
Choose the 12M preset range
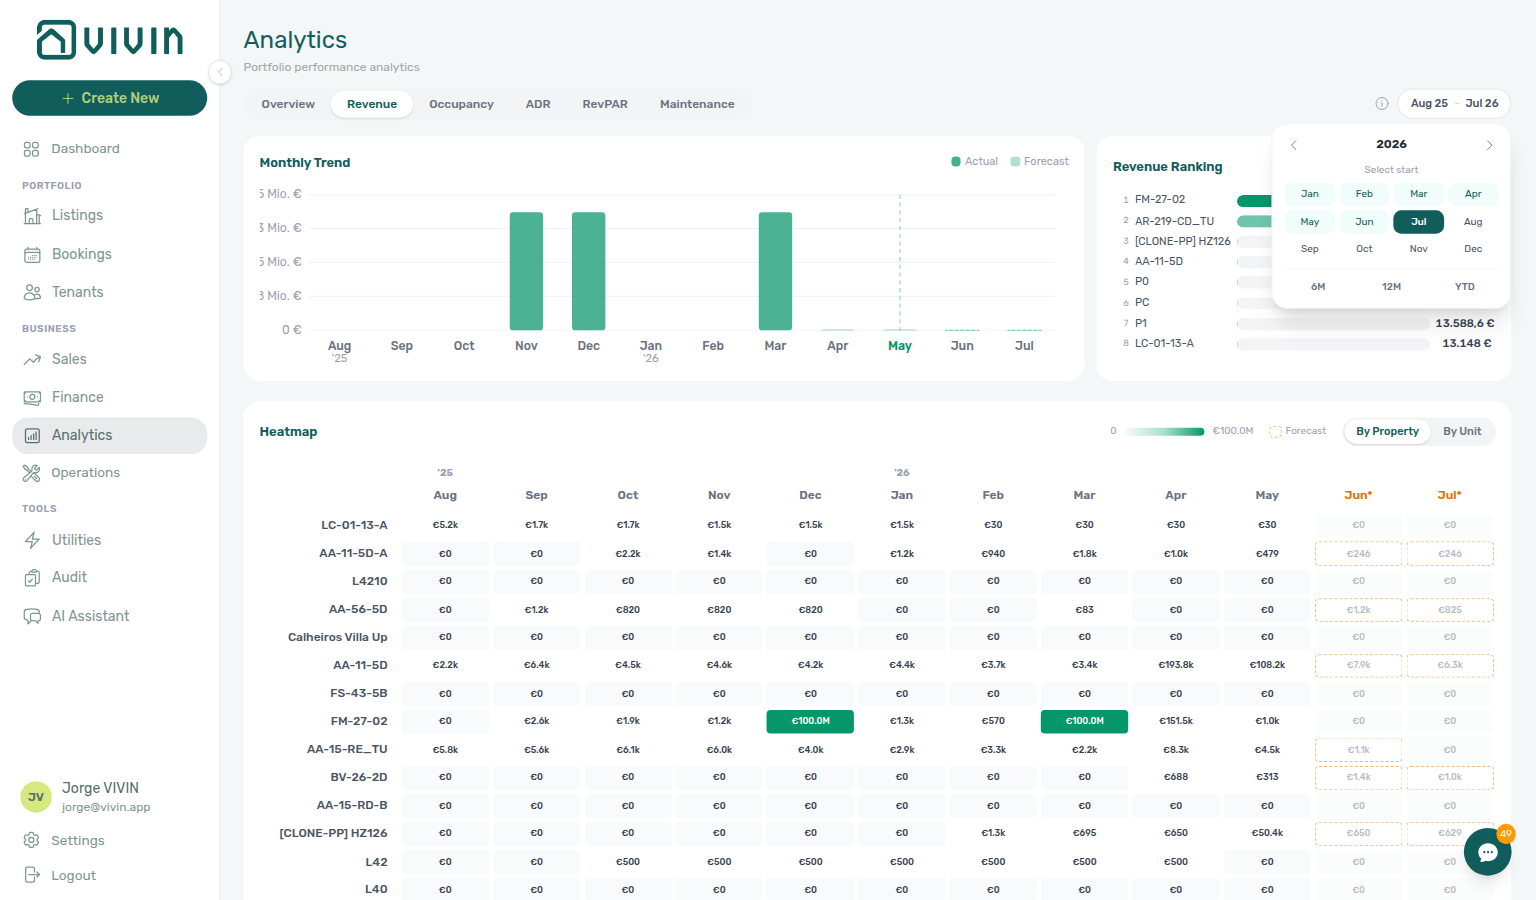tap(1391, 287)
